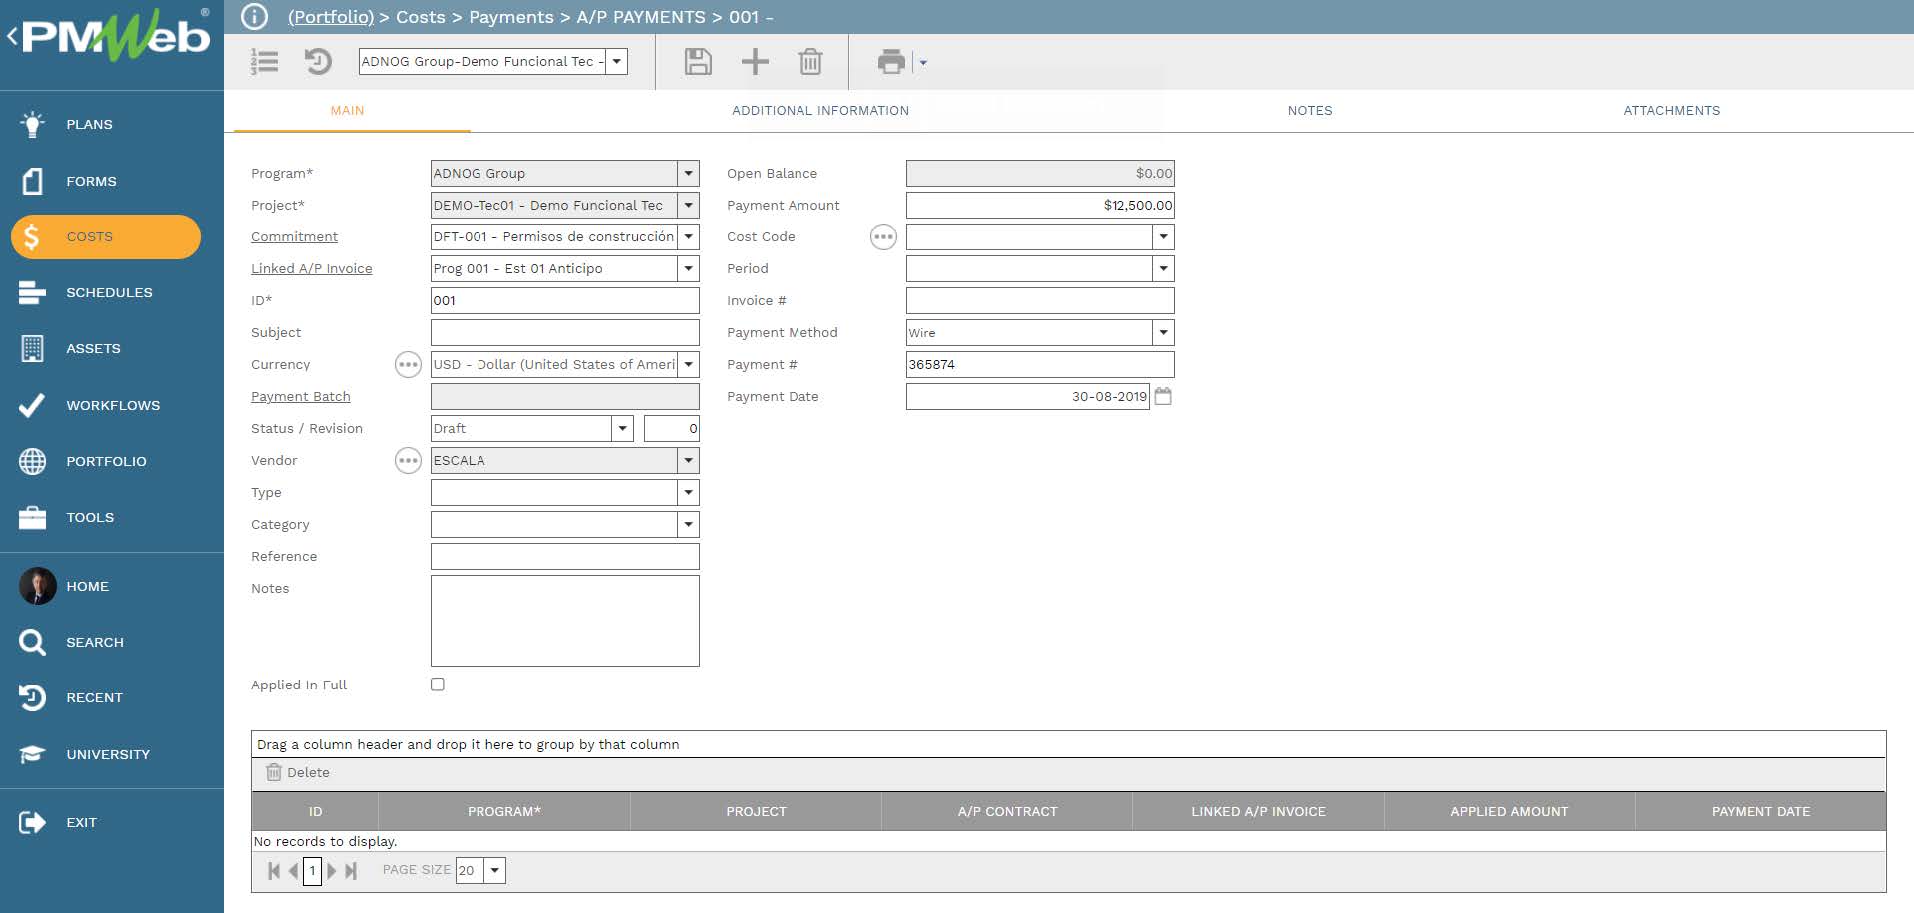Image resolution: width=1914 pixels, height=913 pixels.
Task: Go to first page of grid
Action: click(x=274, y=871)
